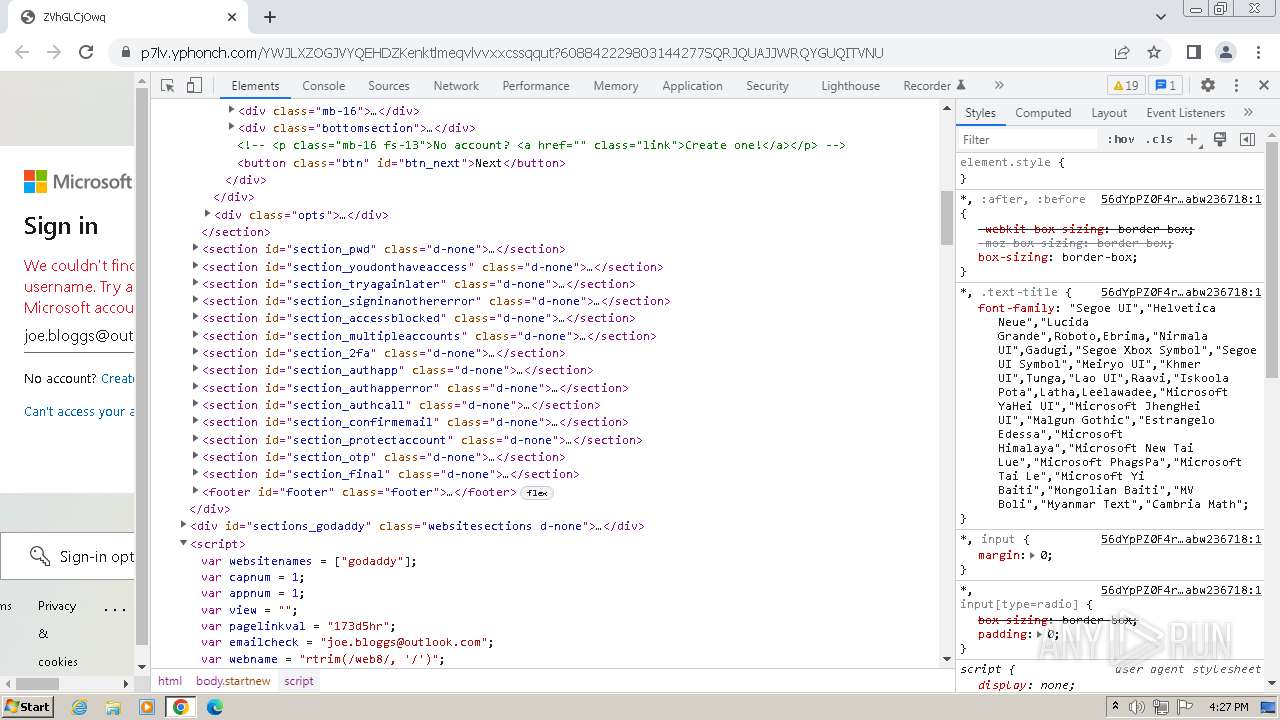The image size is (1280, 720).
Task: Expand the div class opts node
Action: tap(208, 214)
